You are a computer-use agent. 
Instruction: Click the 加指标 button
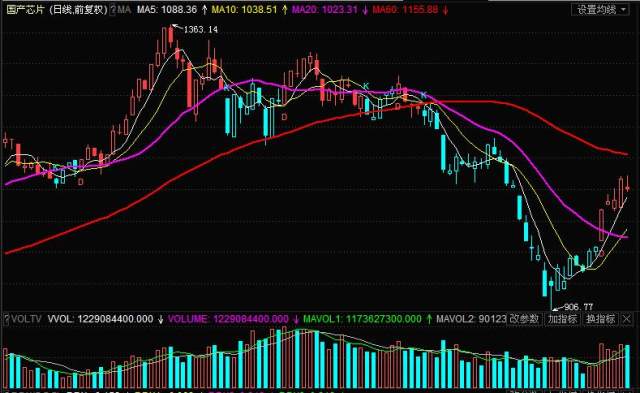tap(562, 319)
